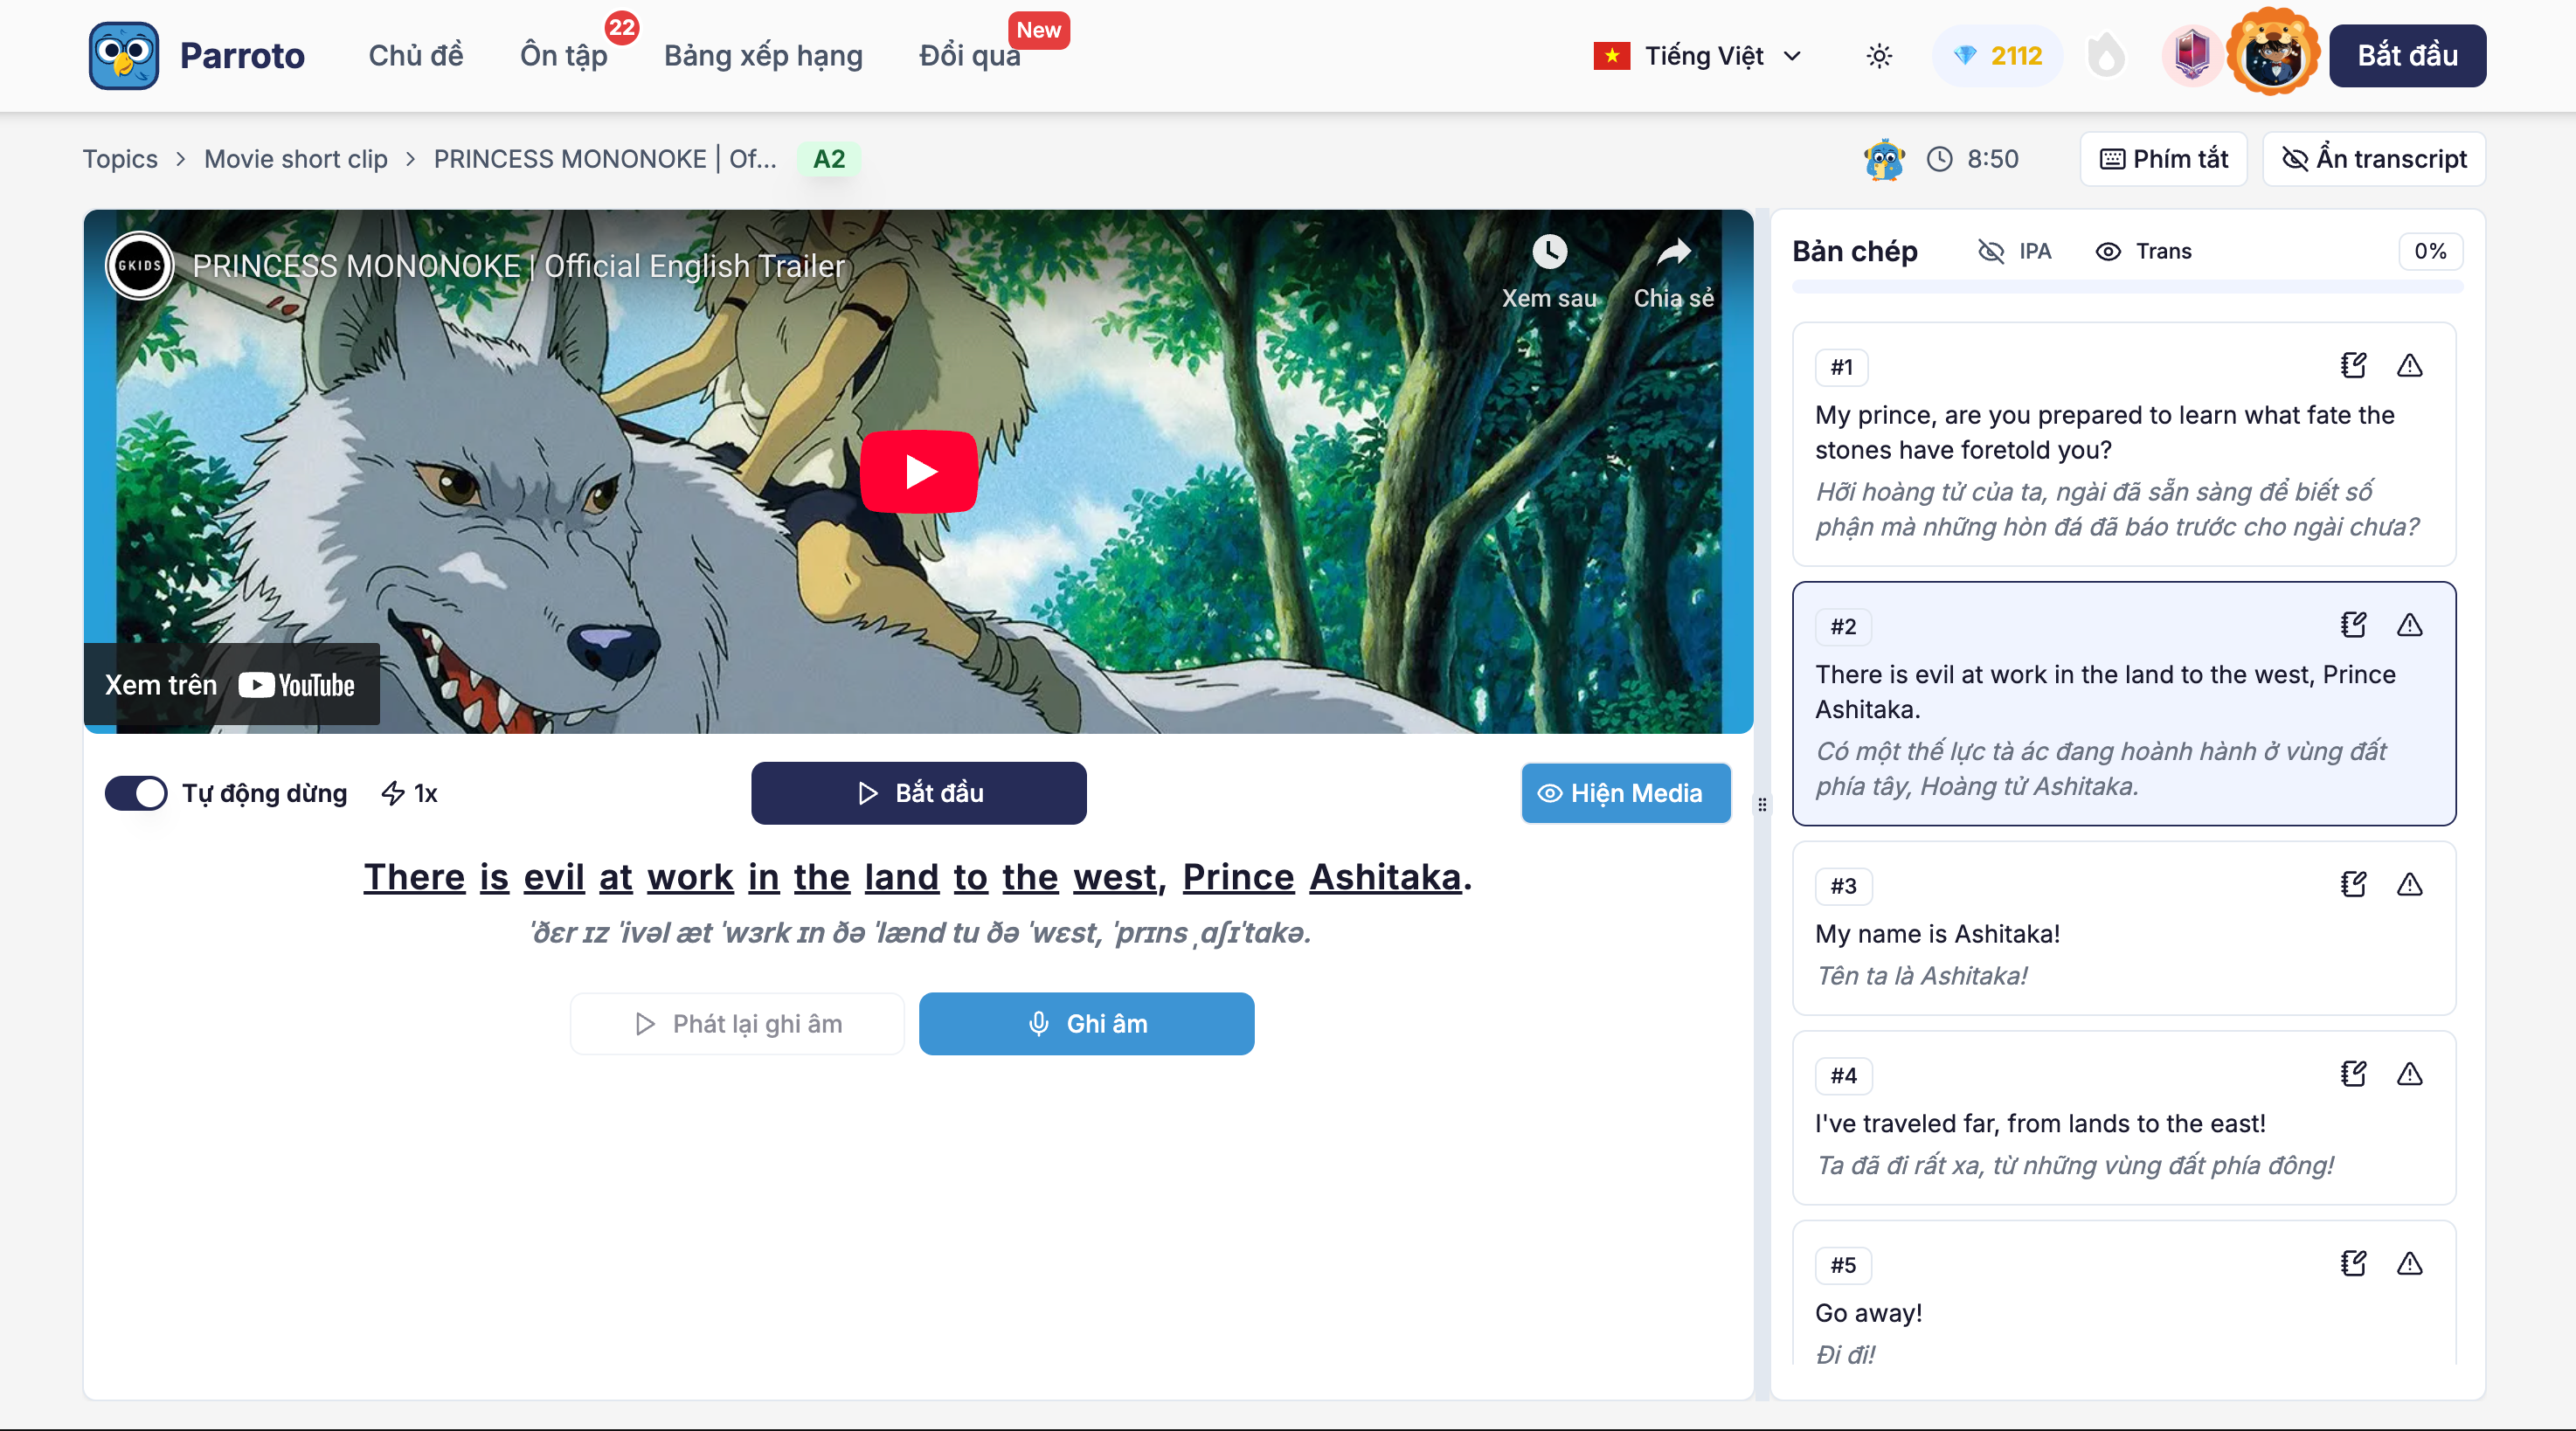
Task: Click YouTube Chia sẻ share icon
Action: point(1673,251)
